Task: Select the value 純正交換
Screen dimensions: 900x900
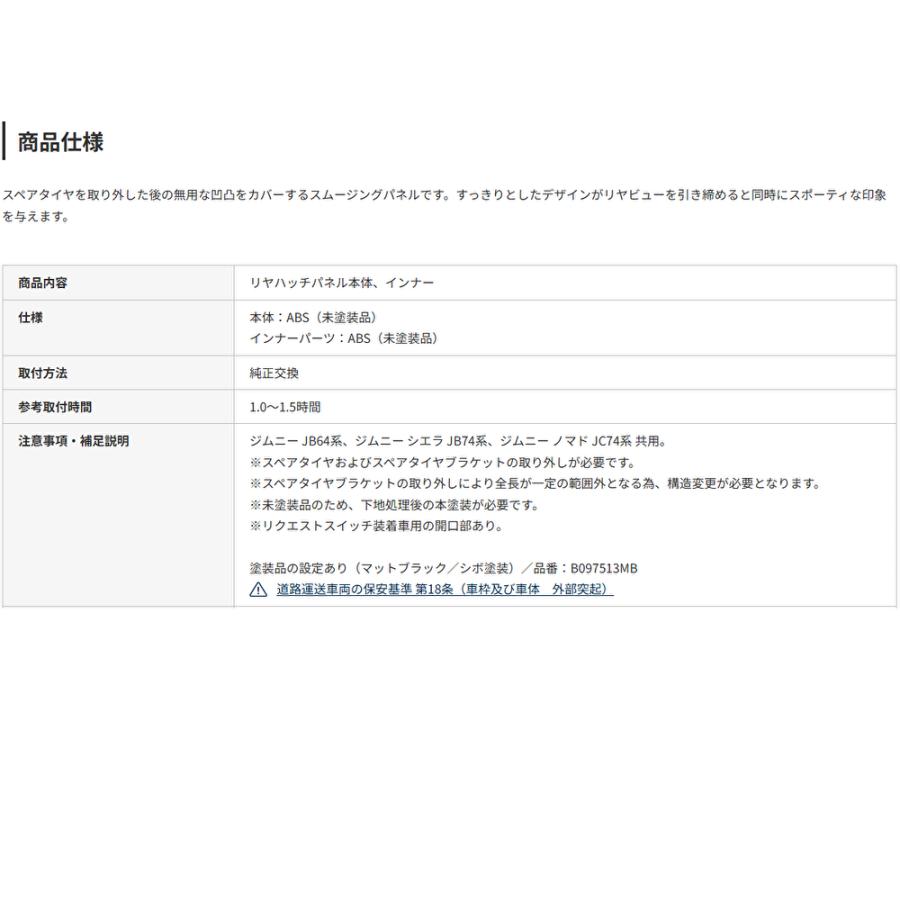Action: [x=274, y=373]
